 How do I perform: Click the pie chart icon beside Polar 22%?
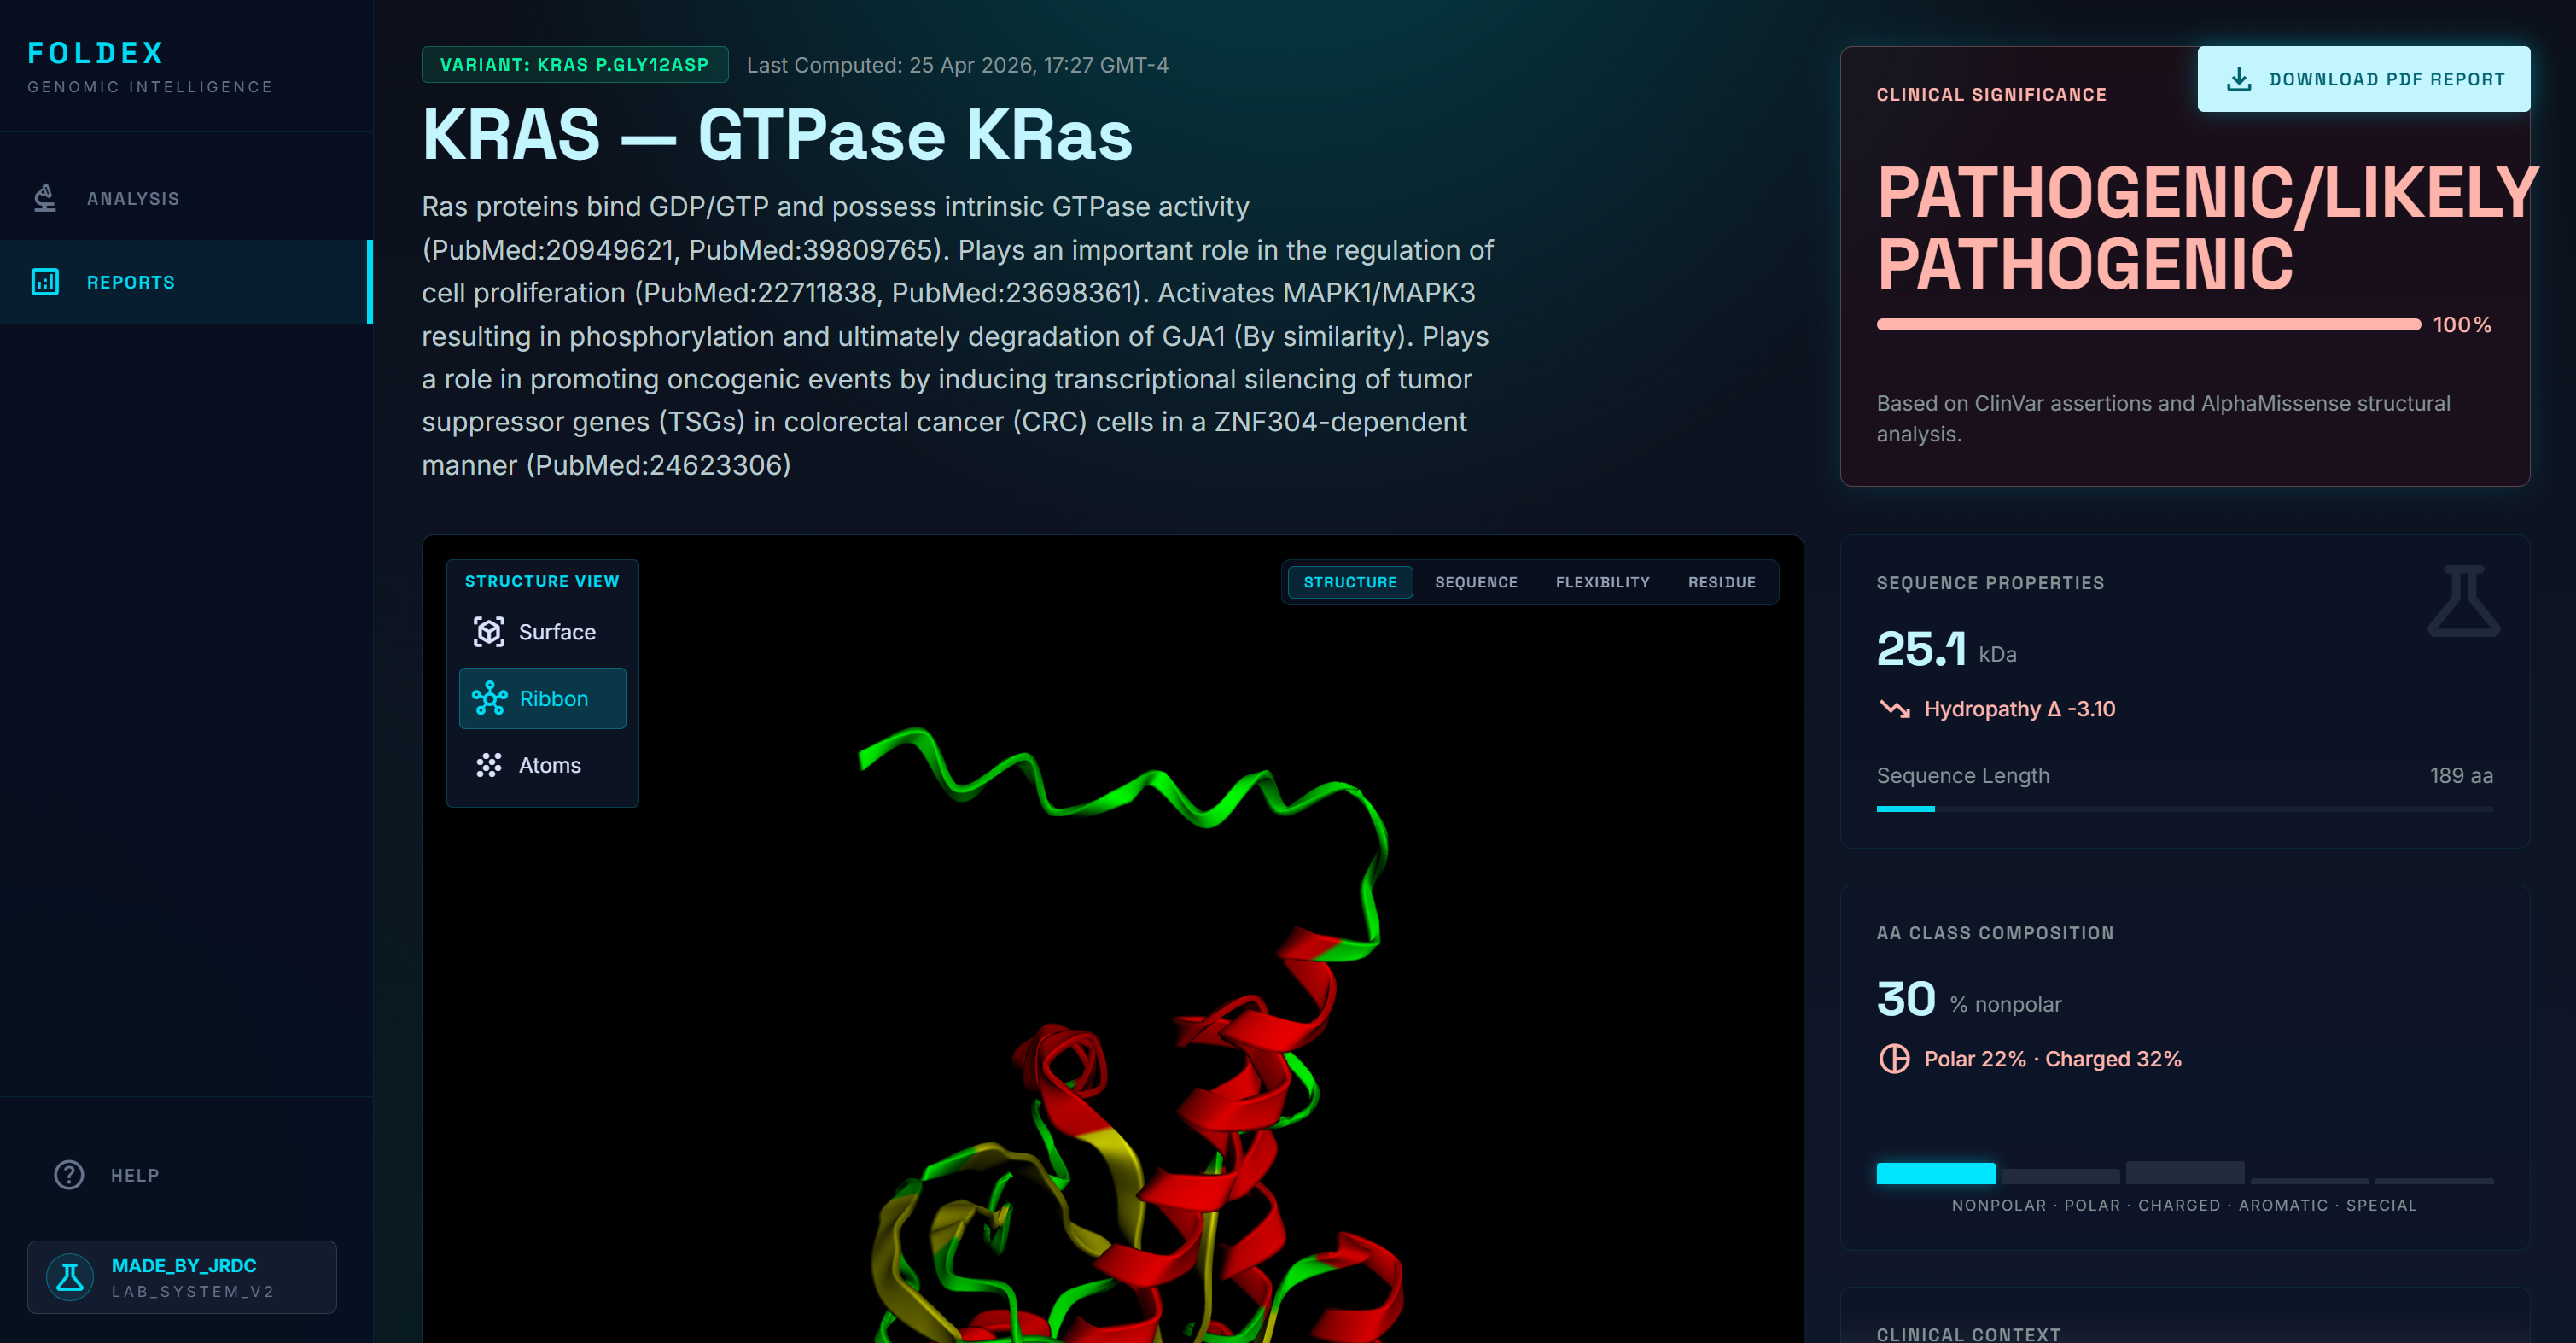tap(1894, 1058)
